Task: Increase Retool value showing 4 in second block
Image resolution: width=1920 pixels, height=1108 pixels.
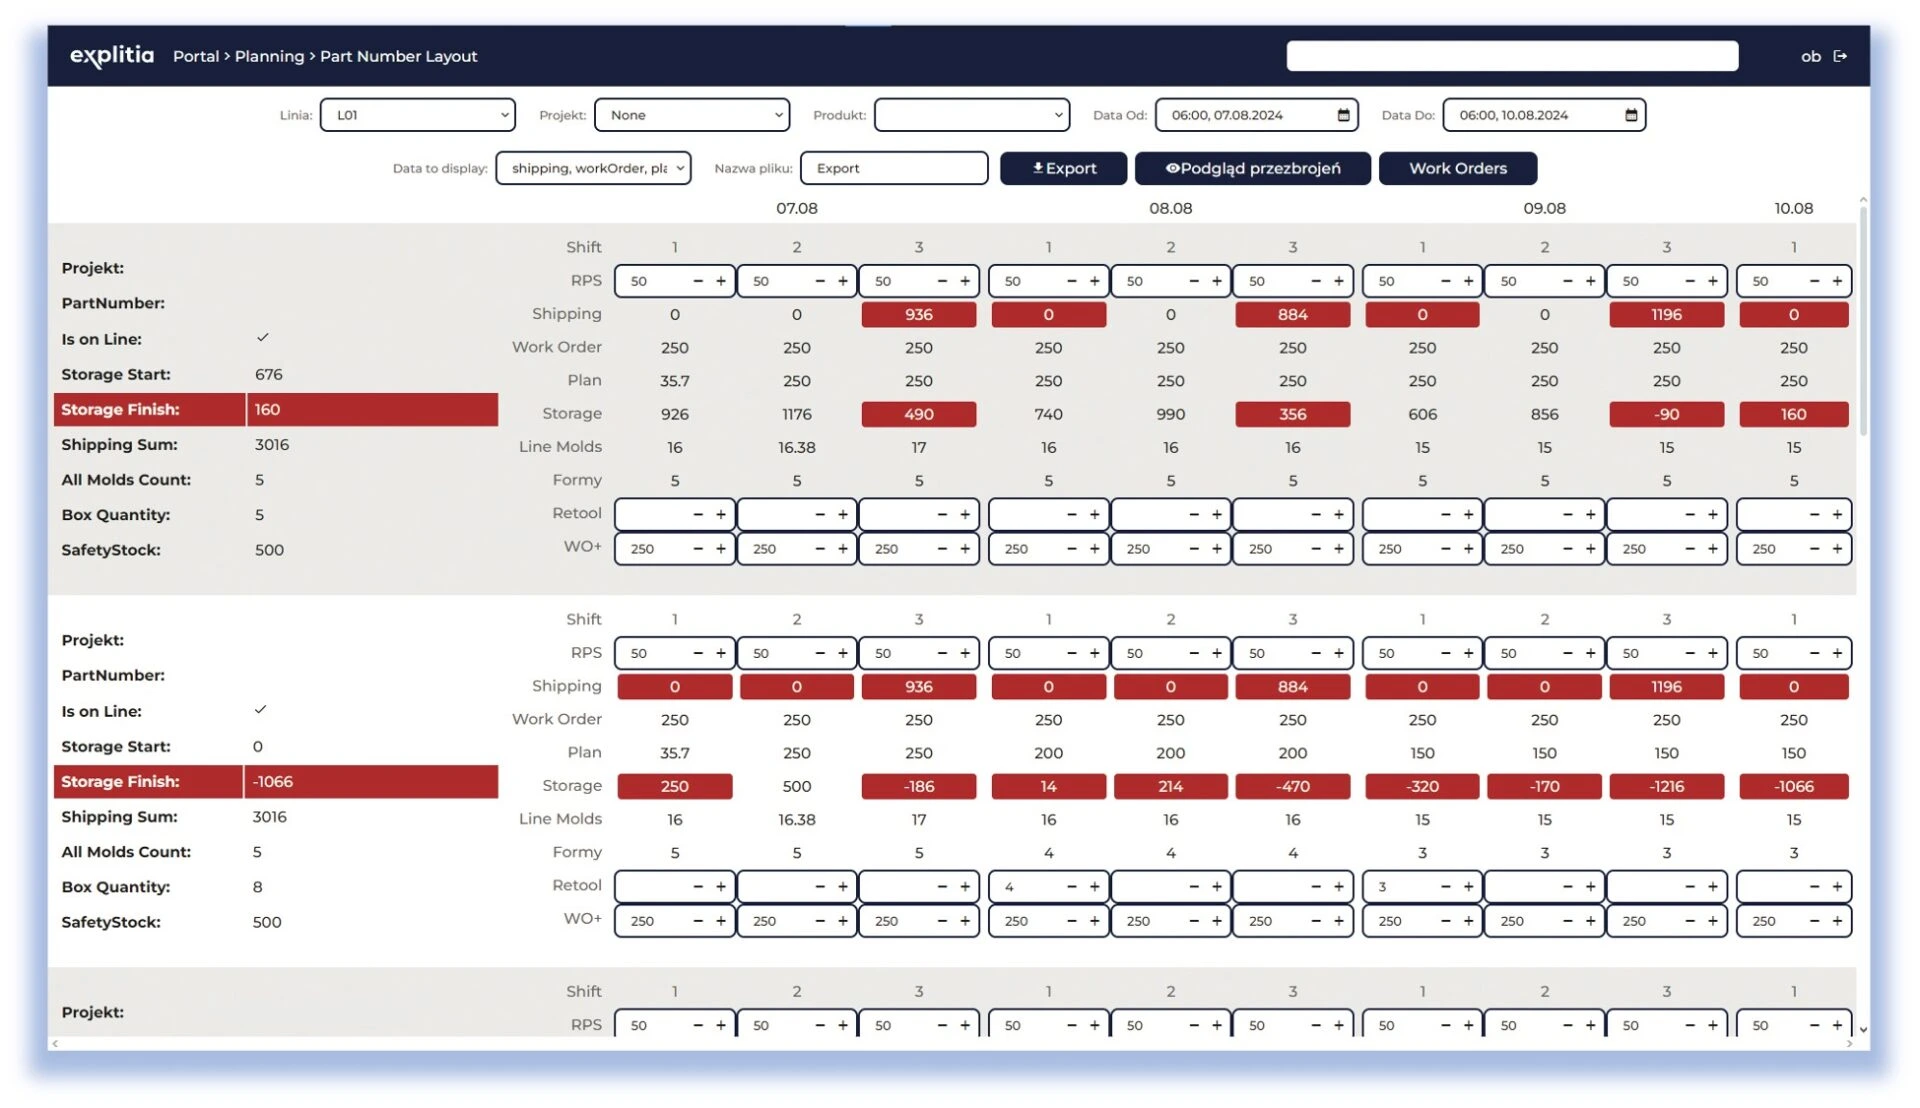Action: [1094, 887]
